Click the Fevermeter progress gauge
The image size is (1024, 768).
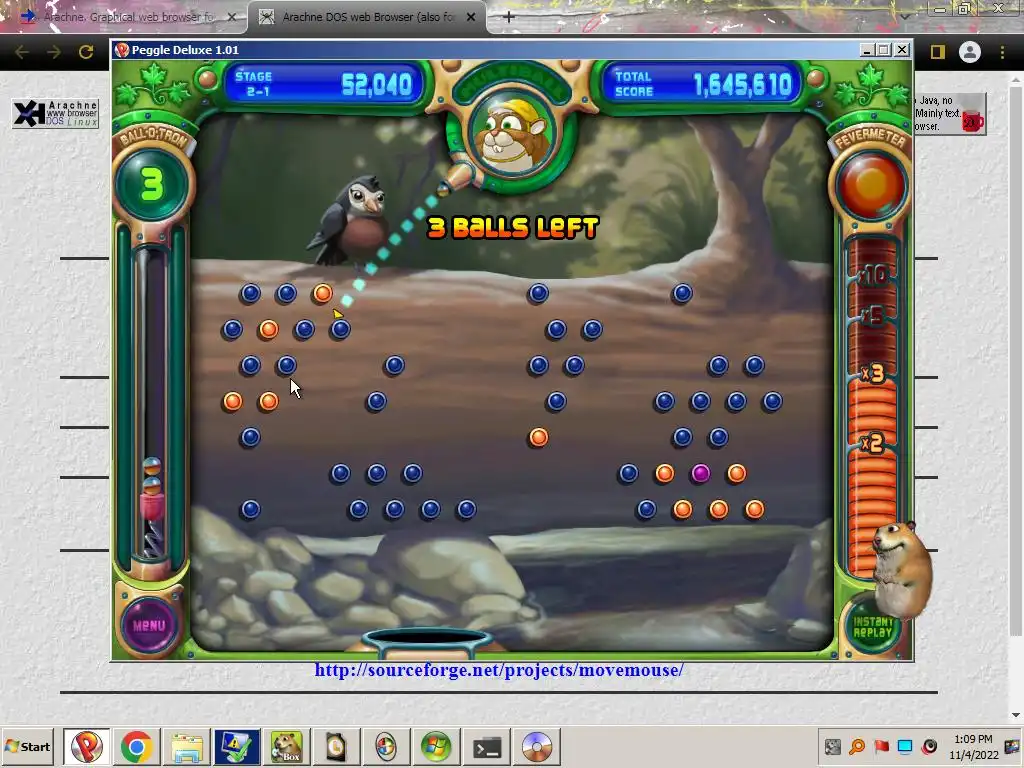point(872,408)
